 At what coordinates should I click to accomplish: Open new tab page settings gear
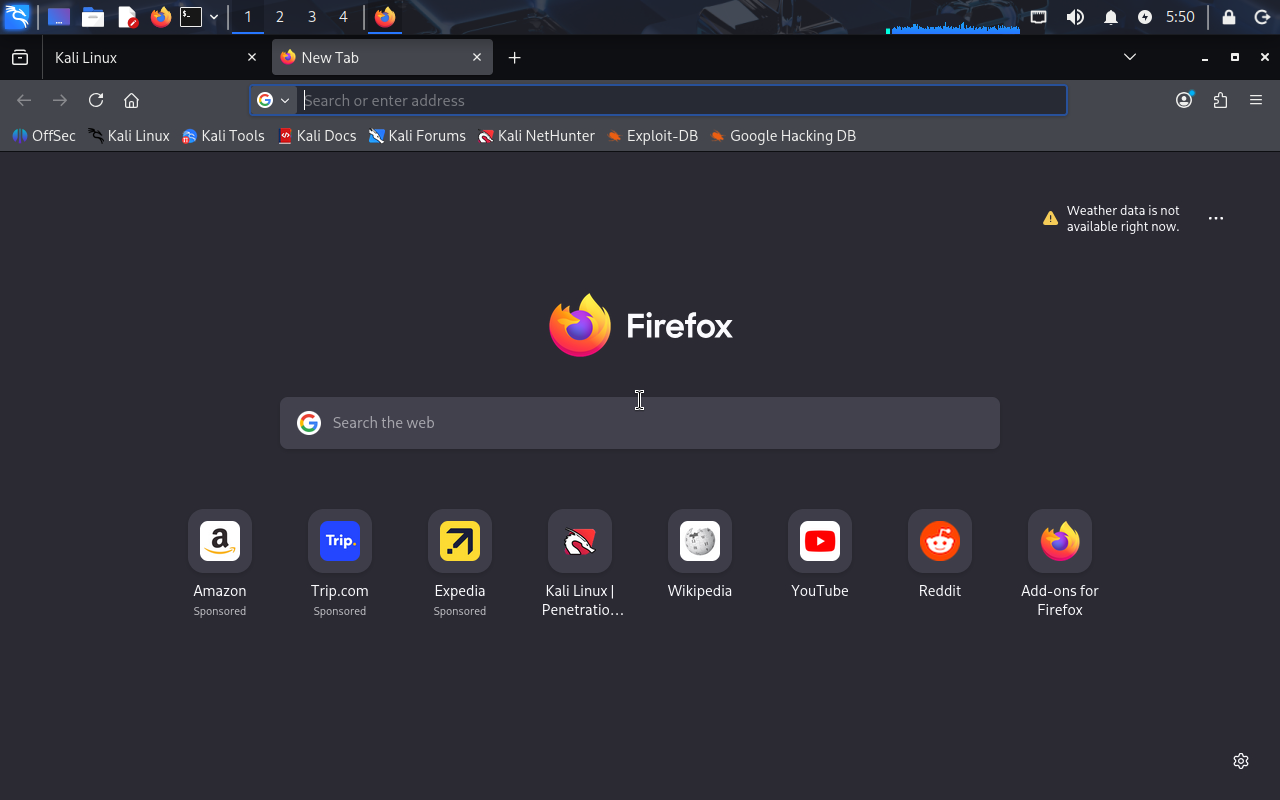pyautogui.click(x=1241, y=761)
